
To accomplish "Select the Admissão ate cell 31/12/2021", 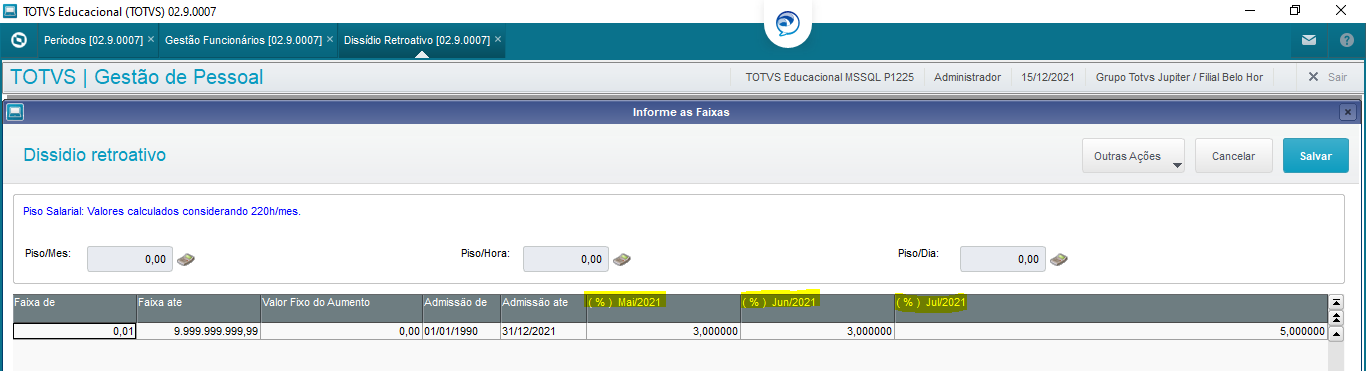I will point(543,331).
